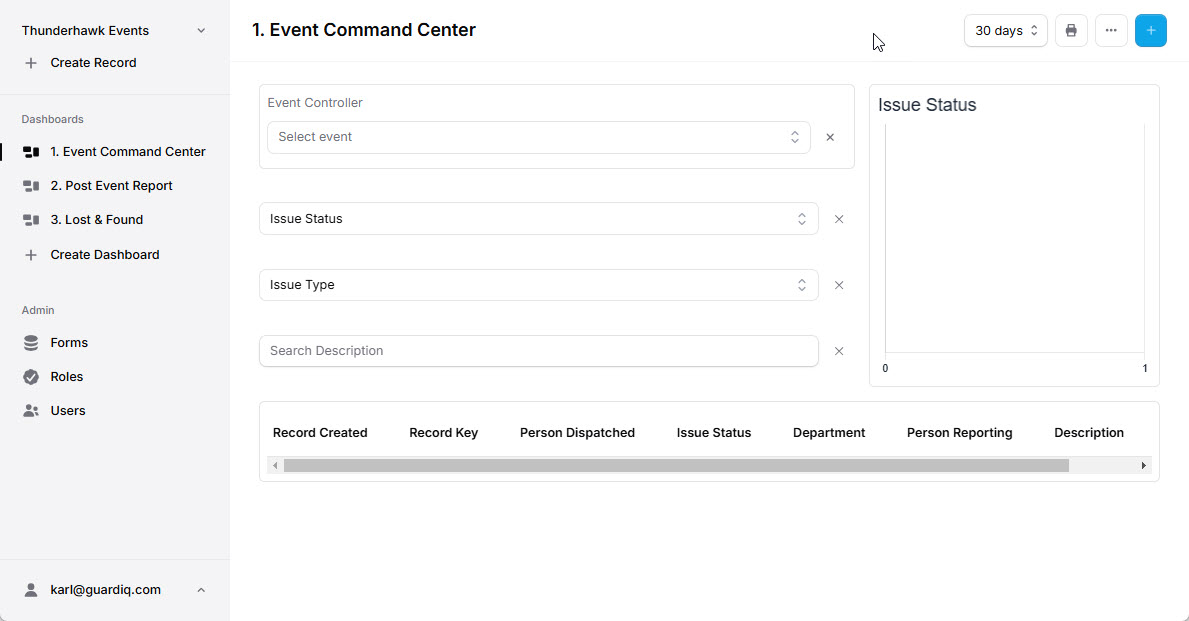
Task: Sort by Person Dispatched column header
Action: click(x=577, y=433)
